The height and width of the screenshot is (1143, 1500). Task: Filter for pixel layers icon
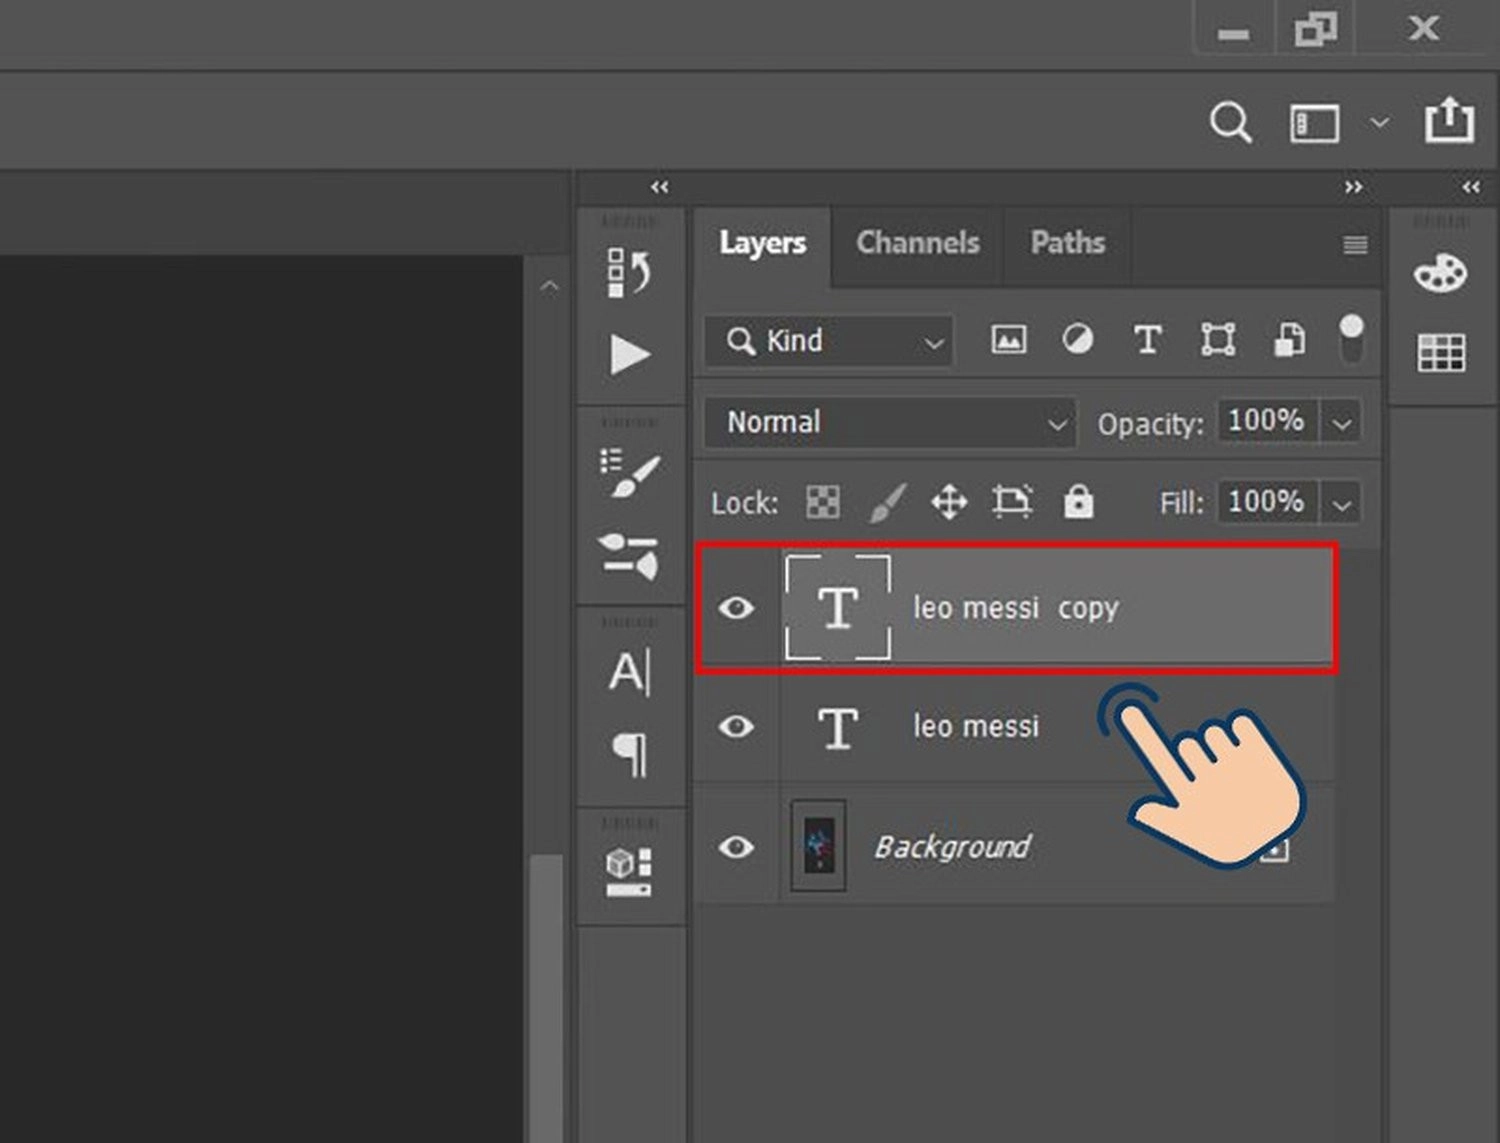coord(1008,340)
